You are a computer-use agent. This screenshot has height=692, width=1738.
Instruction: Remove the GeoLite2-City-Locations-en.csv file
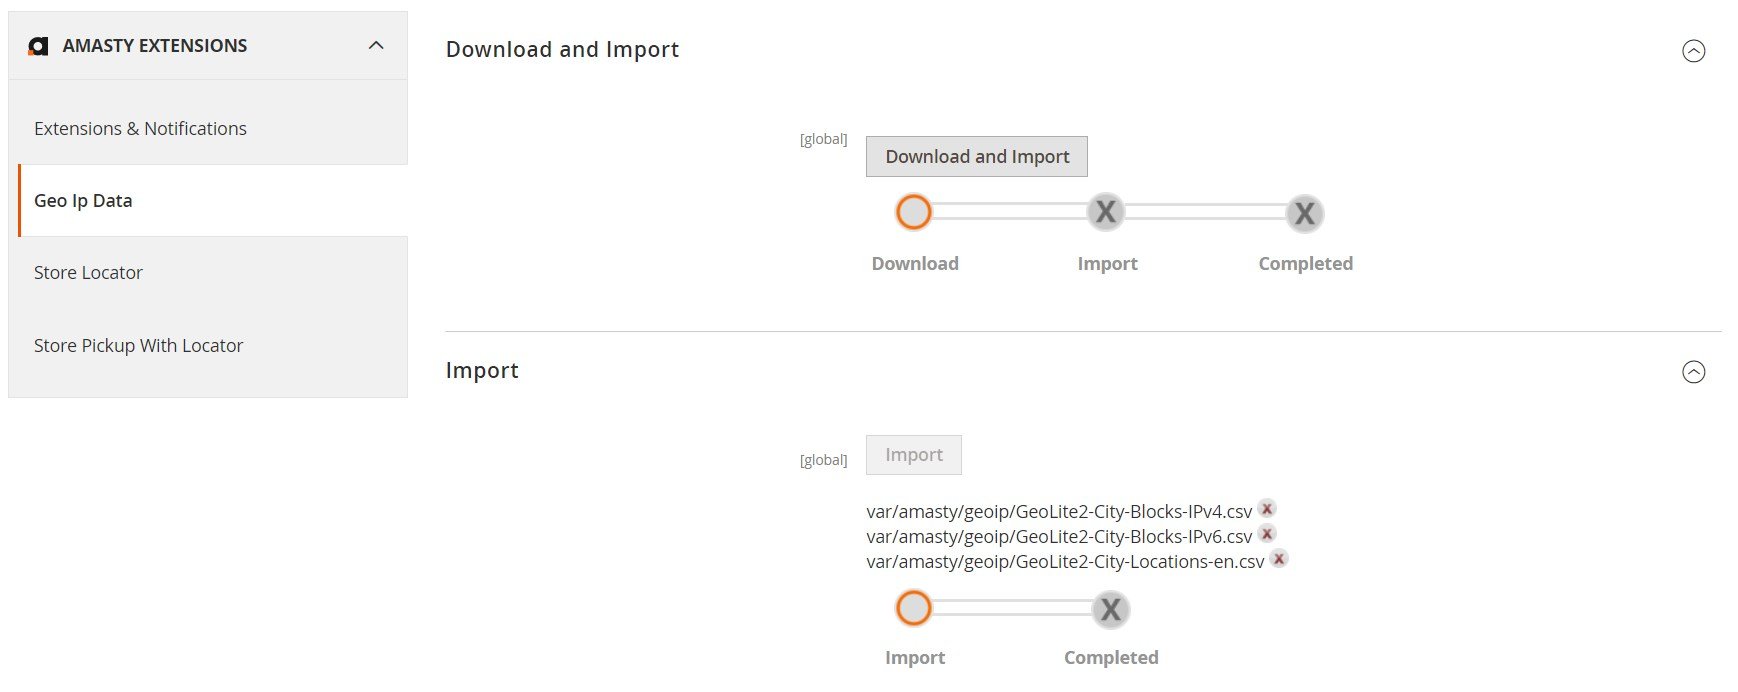click(1278, 559)
